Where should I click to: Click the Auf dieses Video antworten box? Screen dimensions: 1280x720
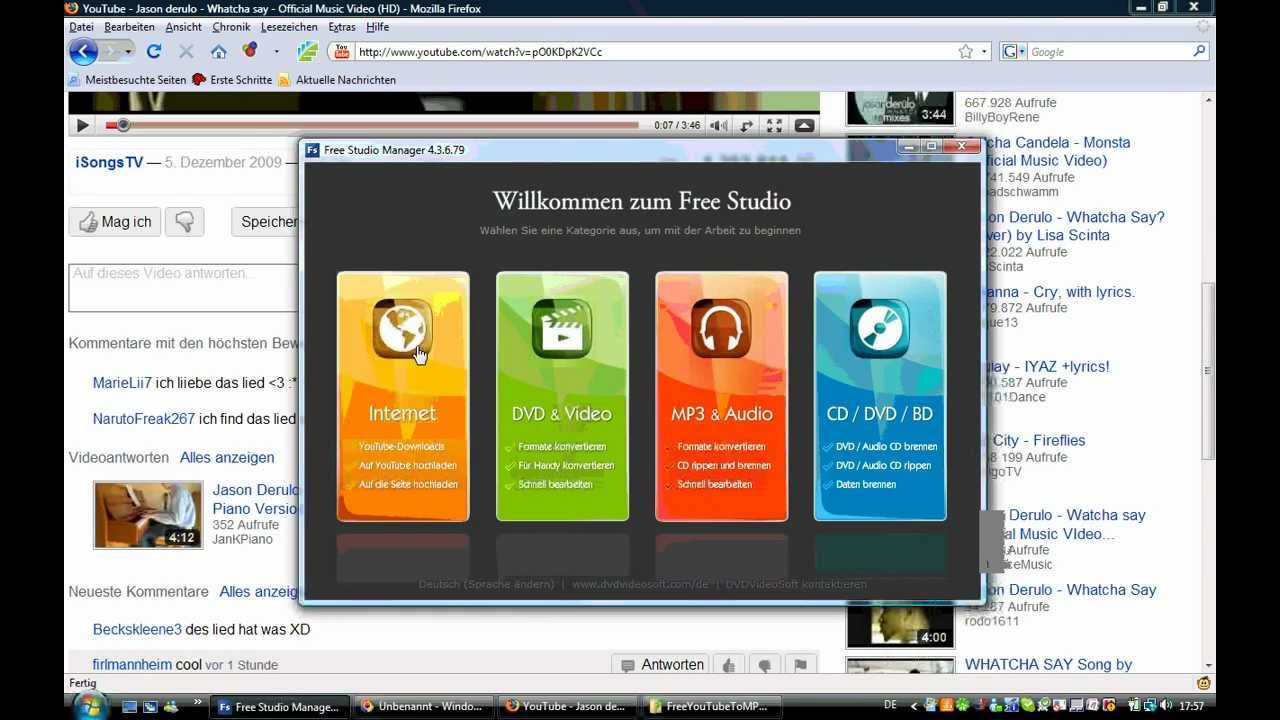tap(184, 288)
